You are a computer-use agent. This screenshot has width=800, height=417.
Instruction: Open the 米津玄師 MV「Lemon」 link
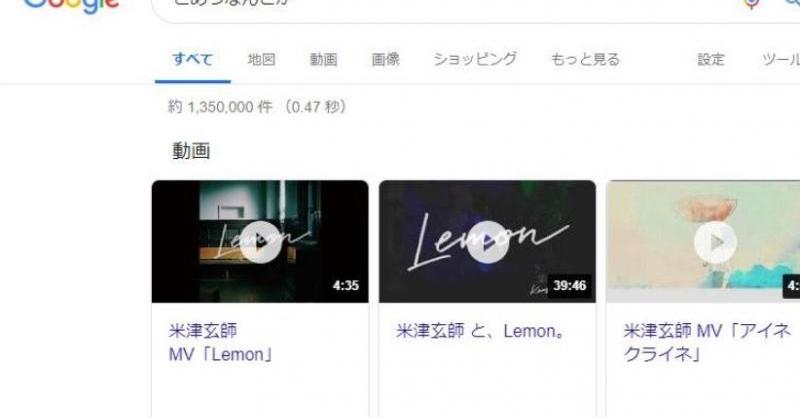pyautogui.click(x=221, y=342)
